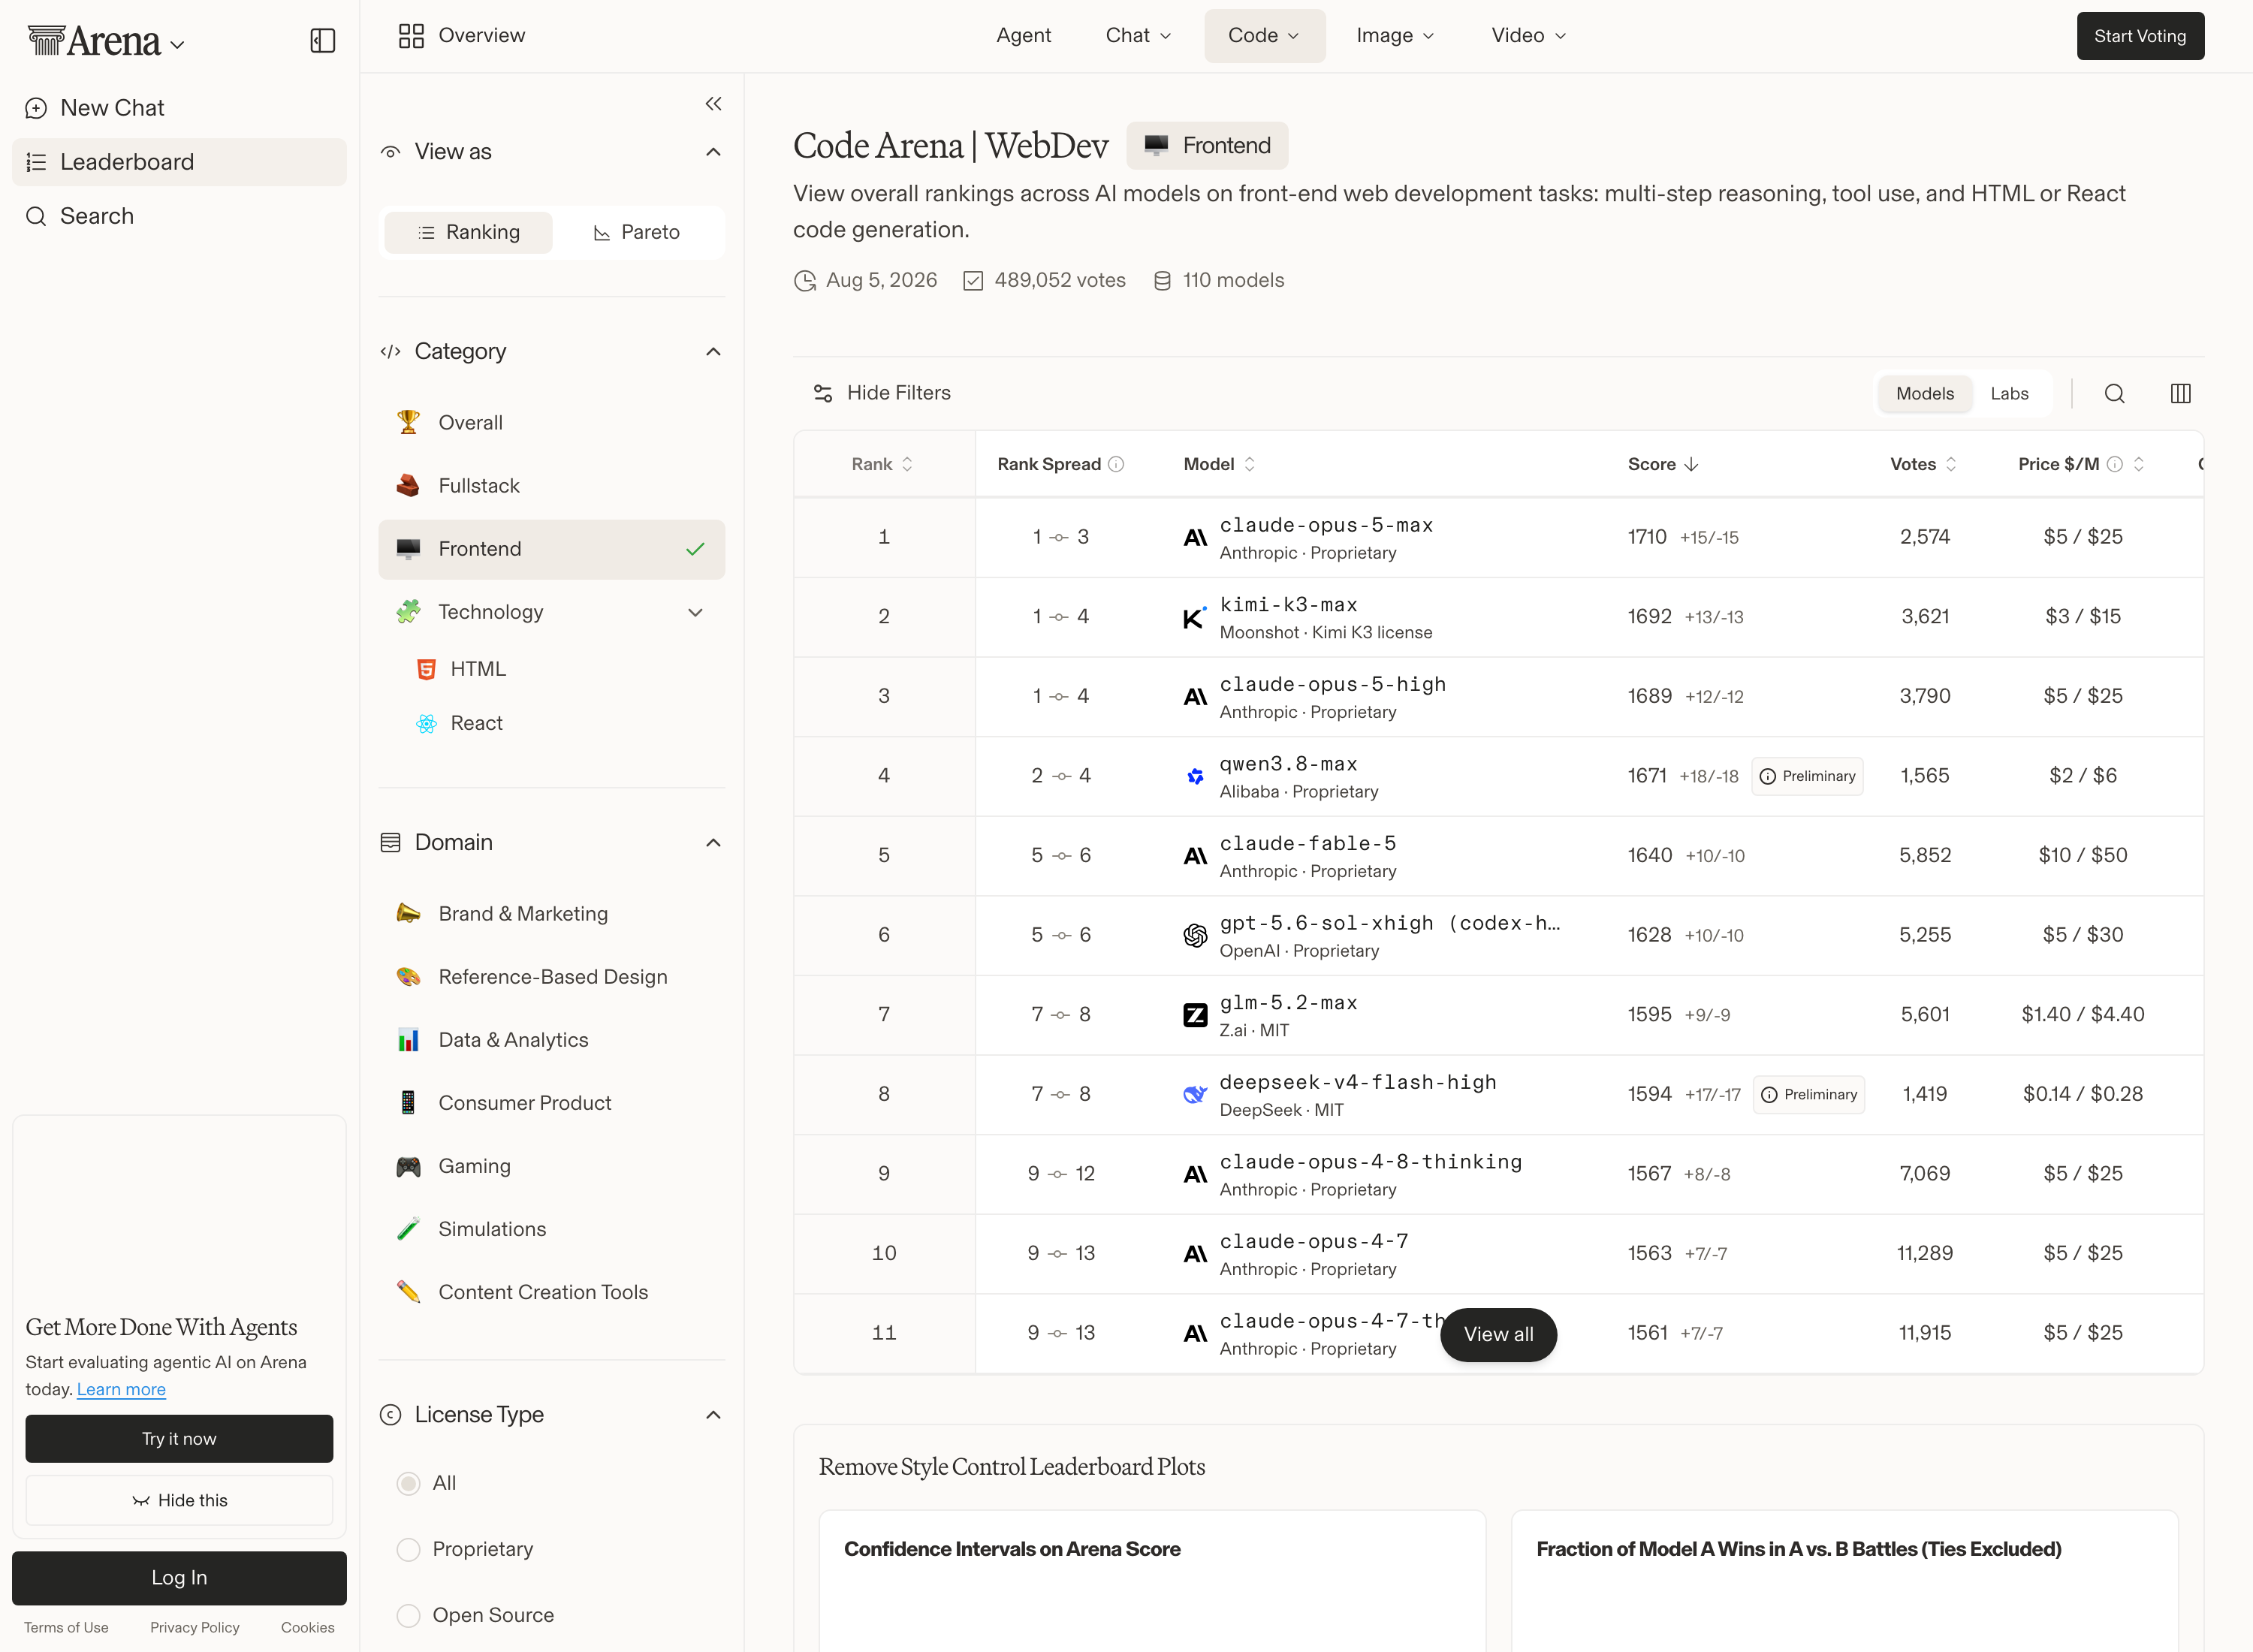Open the Terms of Use link

pos(66,1628)
